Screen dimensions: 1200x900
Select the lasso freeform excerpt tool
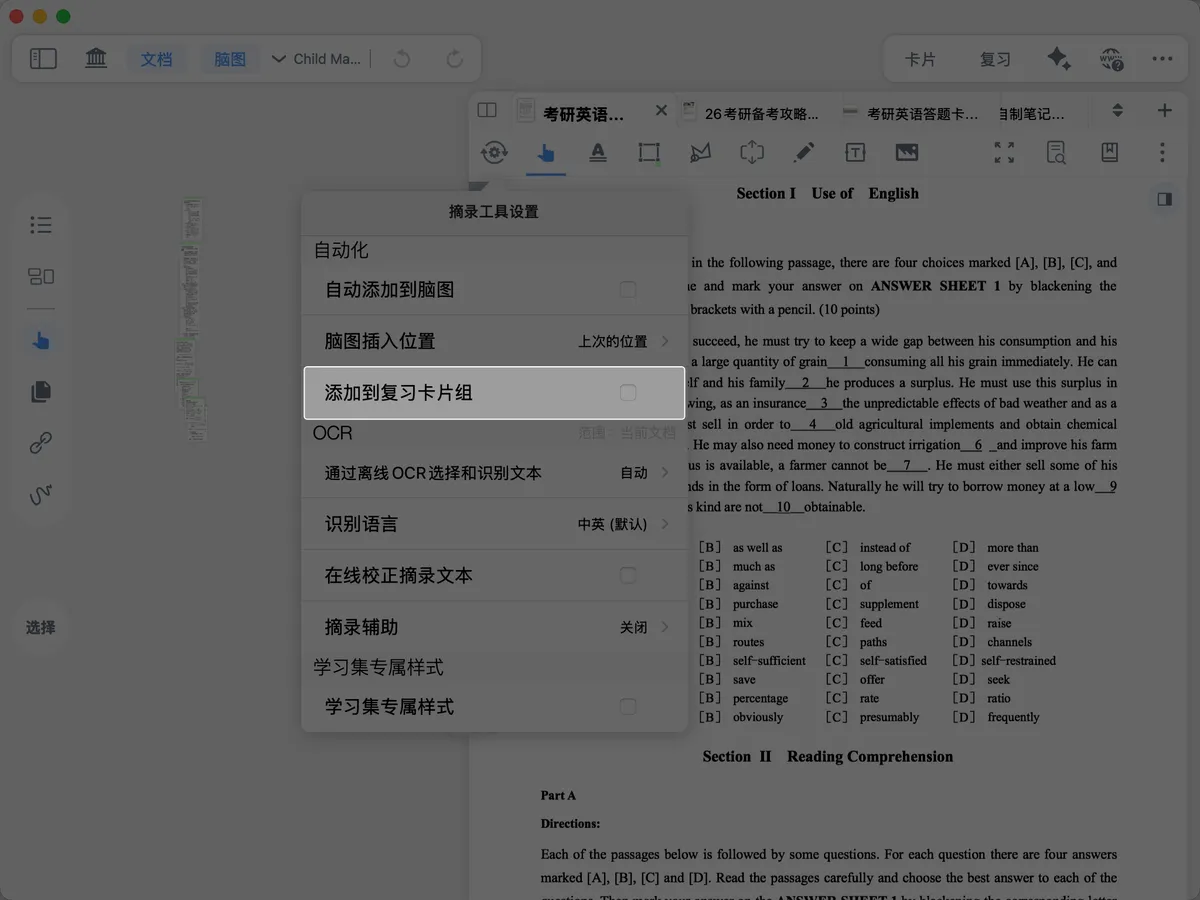pos(700,152)
